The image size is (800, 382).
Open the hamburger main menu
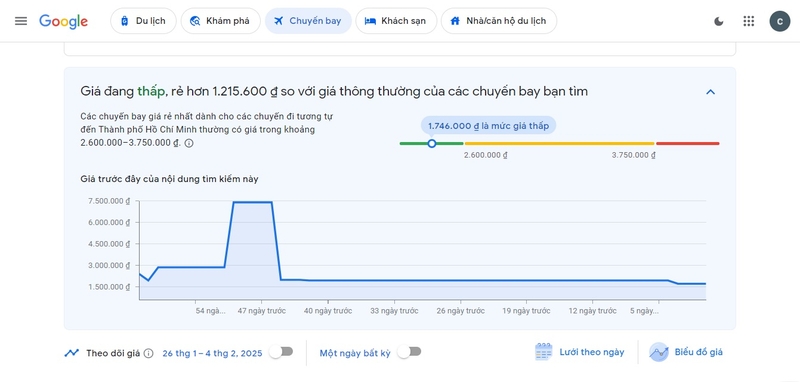coord(21,21)
